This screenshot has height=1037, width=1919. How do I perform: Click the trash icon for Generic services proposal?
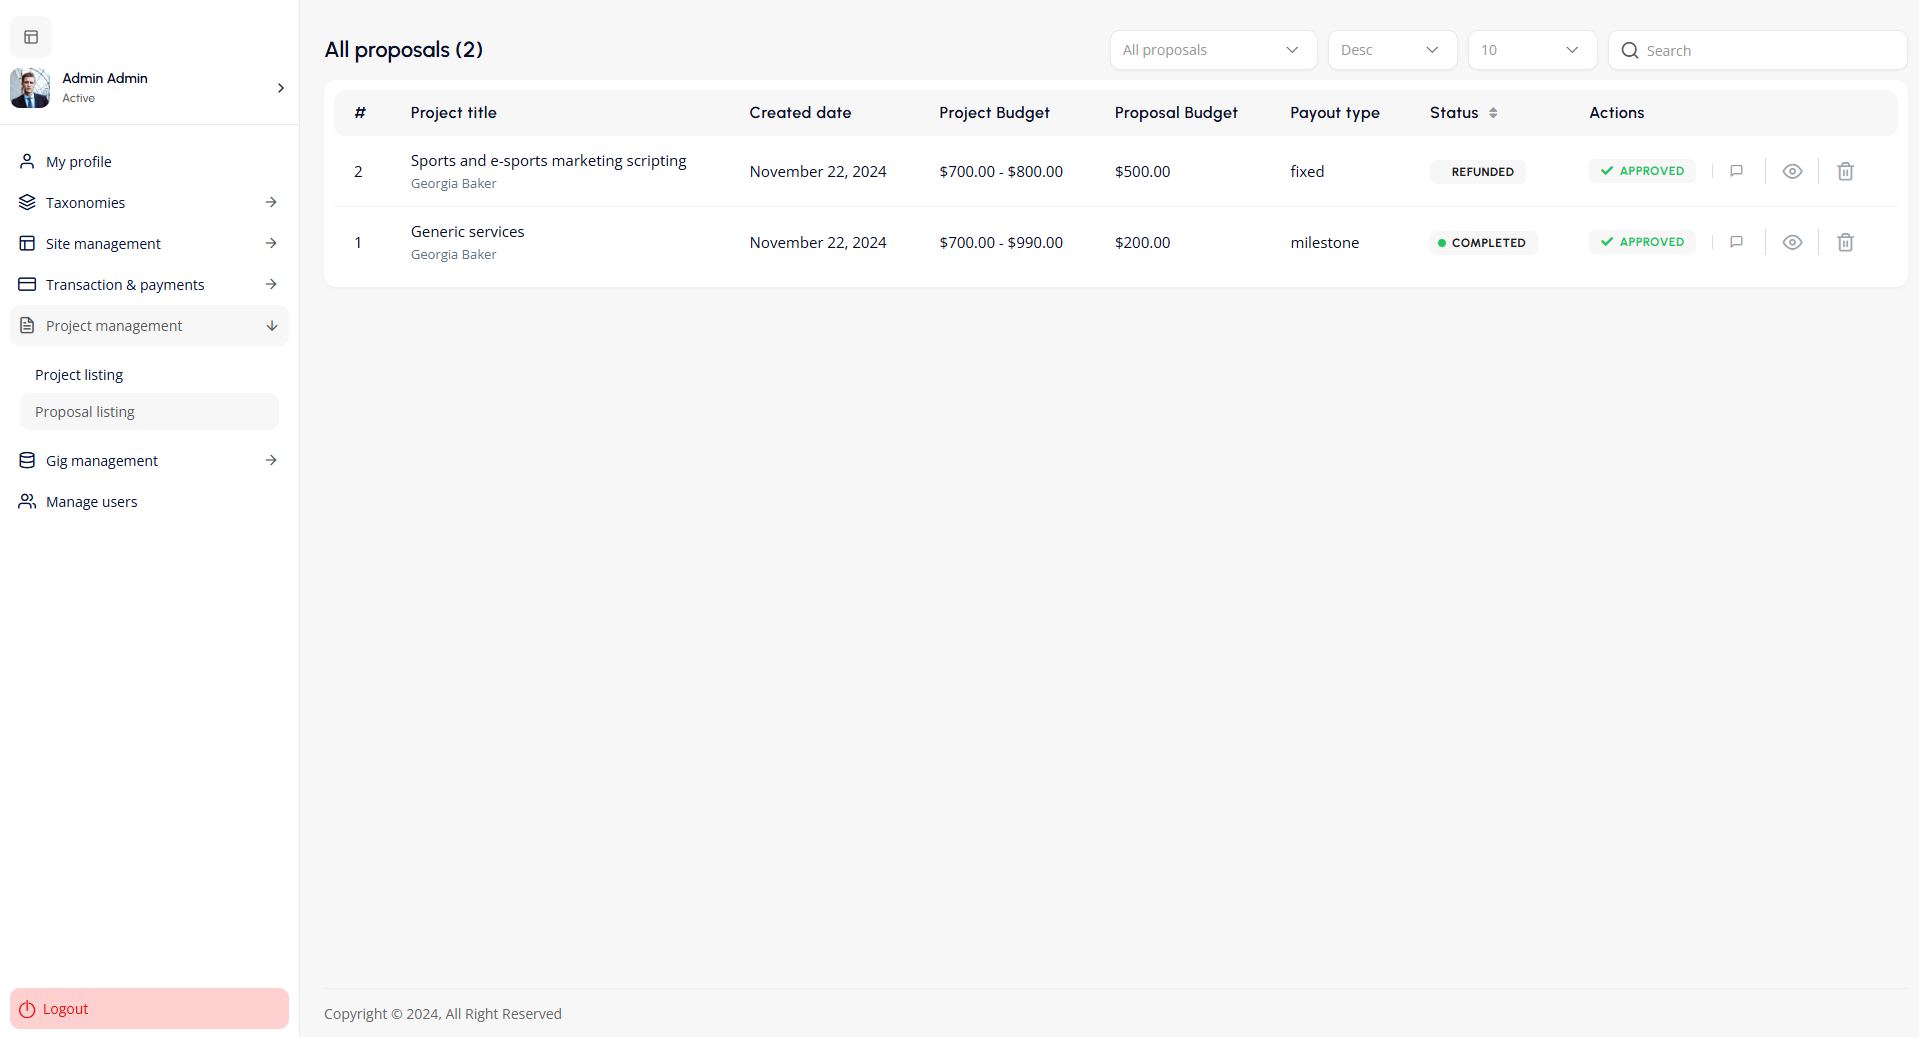(1845, 242)
